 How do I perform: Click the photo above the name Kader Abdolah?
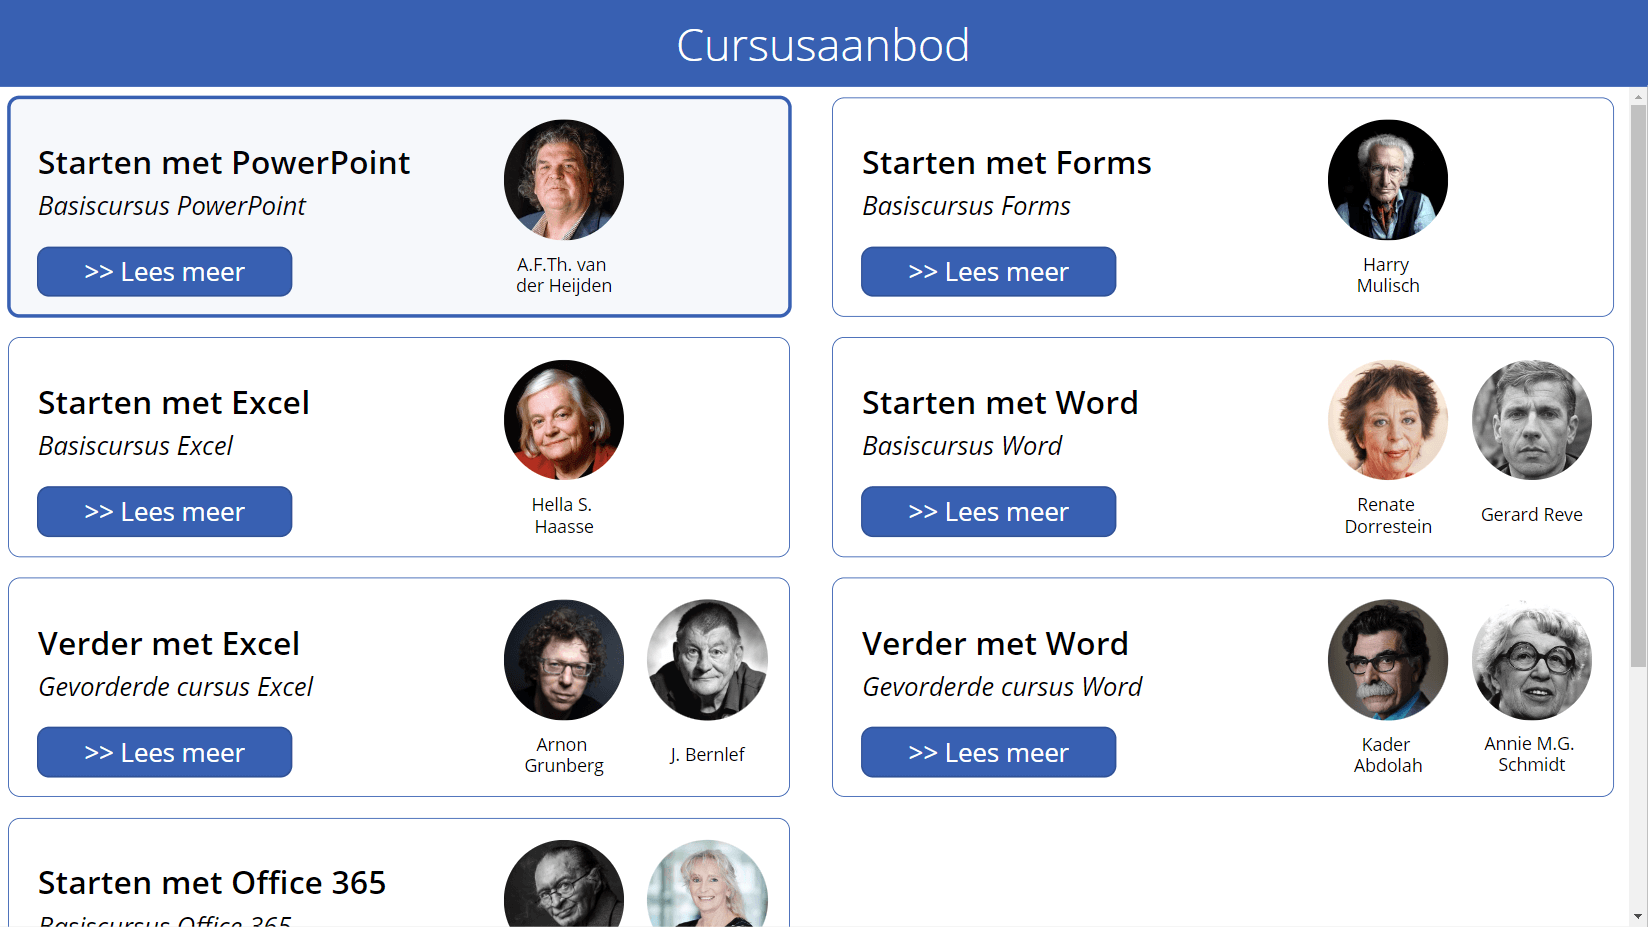tap(1388, 660)
